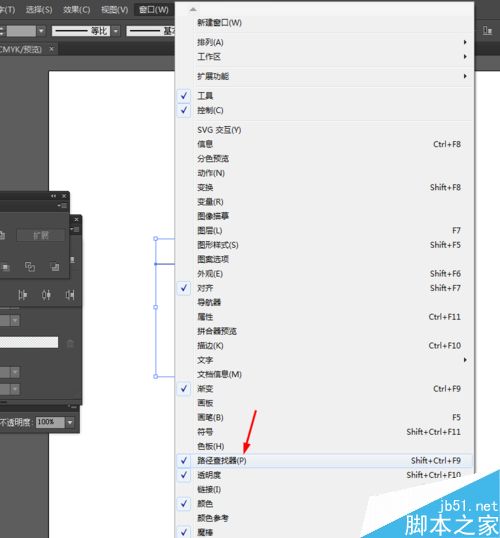
Task: Close the Pathfinder panel group
Action: point(64,196)
